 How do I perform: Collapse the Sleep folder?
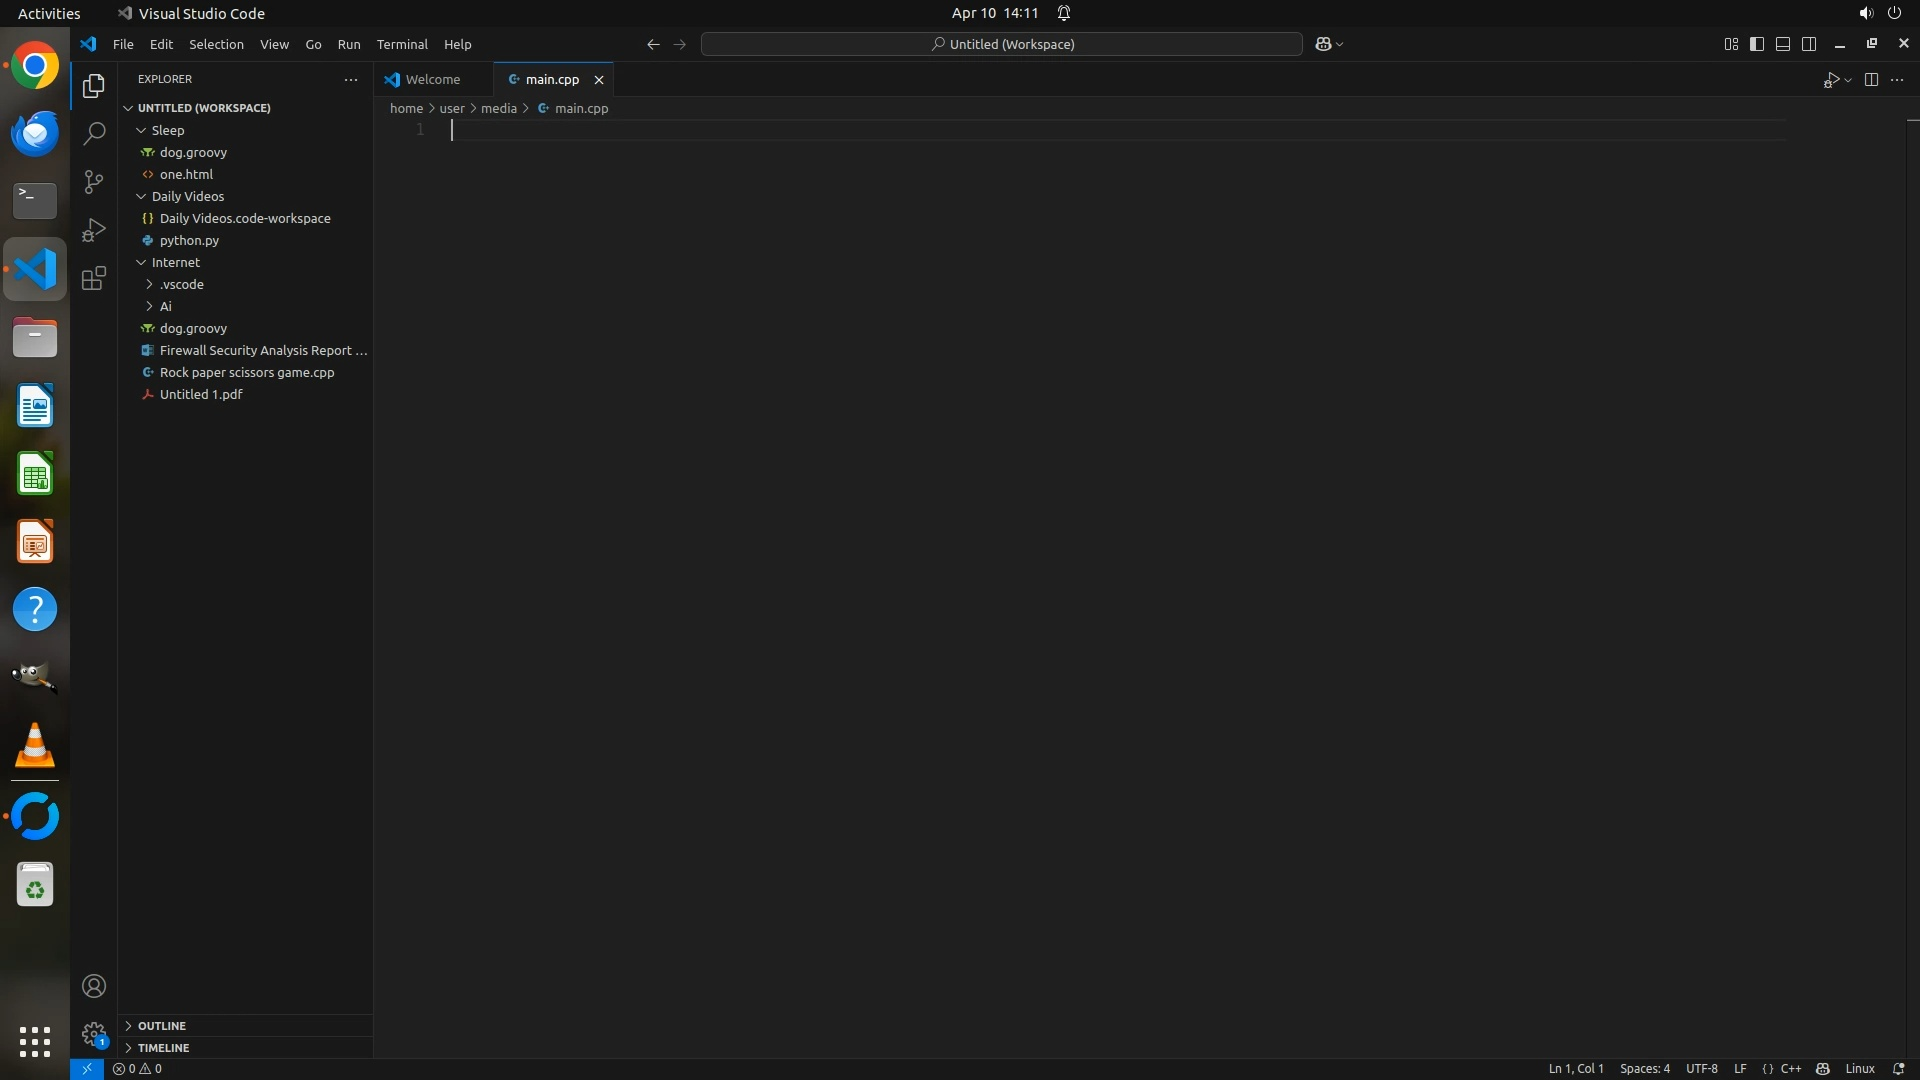pyautogui.click(x=142, y=130)
